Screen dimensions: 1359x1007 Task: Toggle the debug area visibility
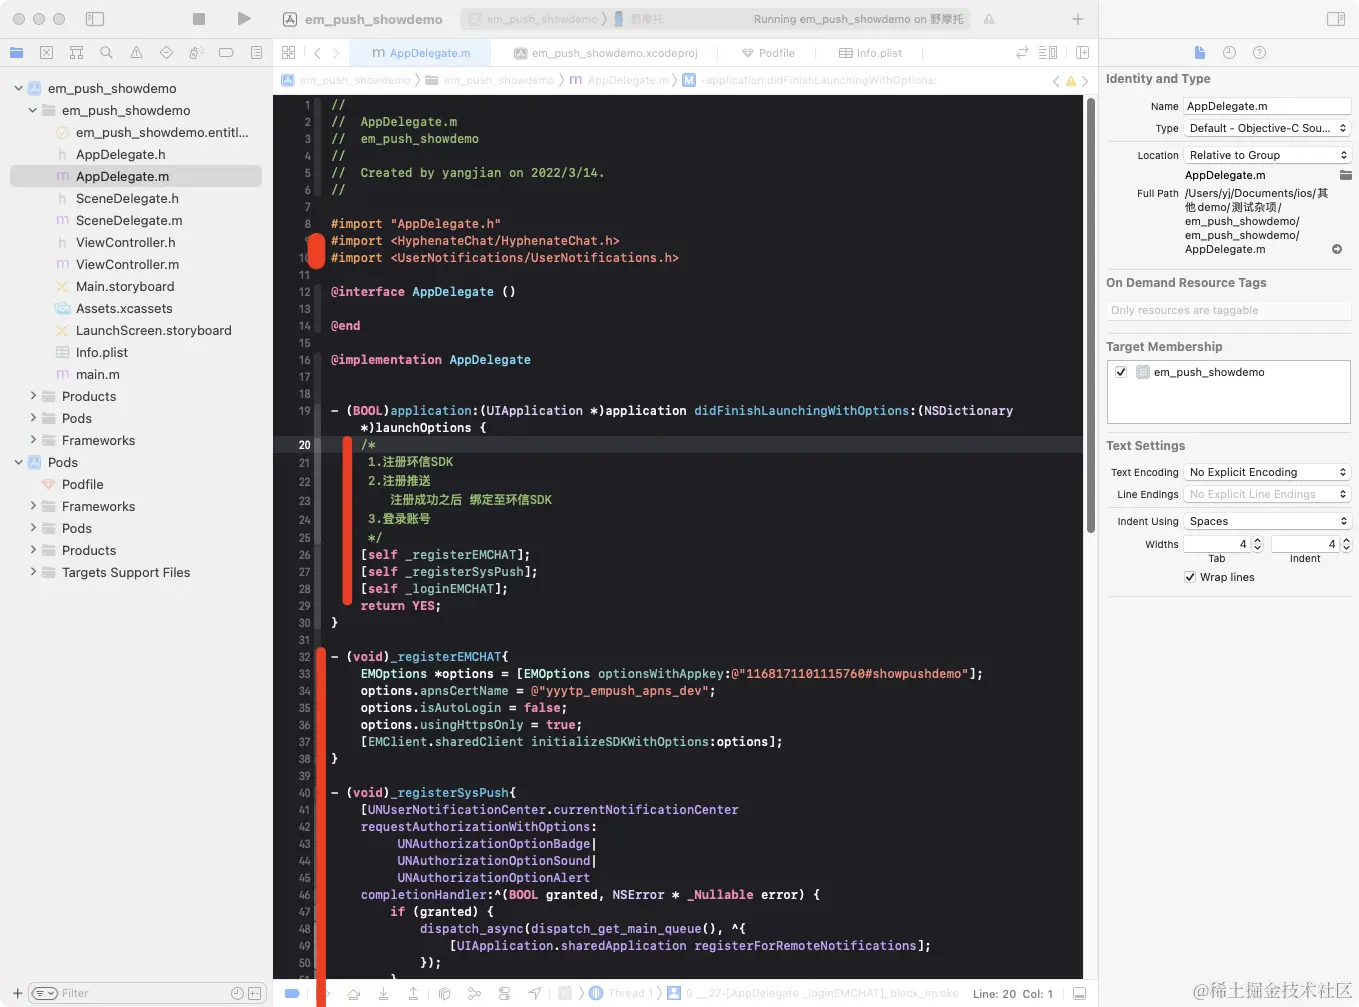click(x=1079, y=994)
